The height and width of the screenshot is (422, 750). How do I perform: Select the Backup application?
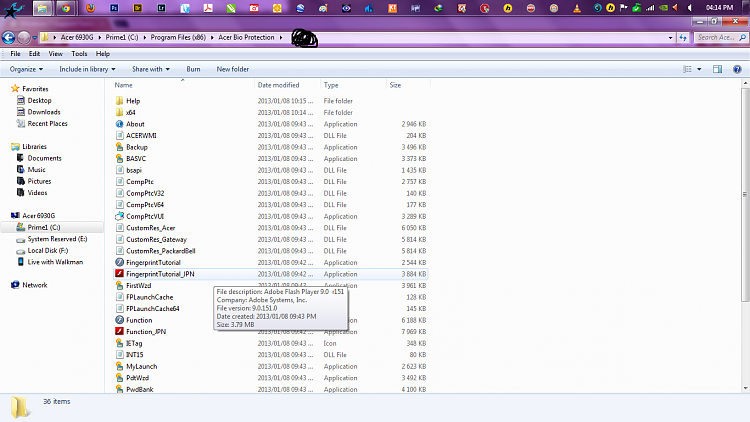tap(137, 147)
